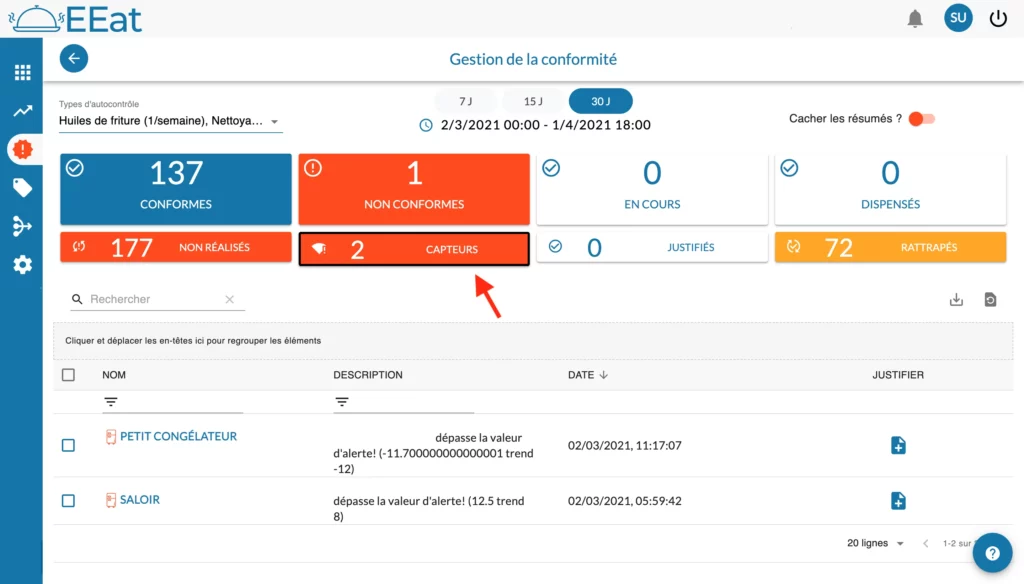Click date 02/03/2021, 11:17:07
Image resolution: width=1024 pixels, height=584 pixels.
point(624,446)
